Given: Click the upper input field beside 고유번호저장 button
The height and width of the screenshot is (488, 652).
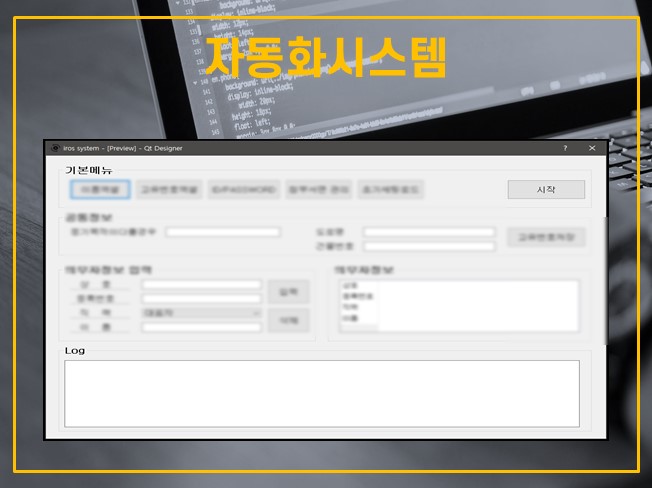Looking at the screenshot, I should [x=429, y=232].
